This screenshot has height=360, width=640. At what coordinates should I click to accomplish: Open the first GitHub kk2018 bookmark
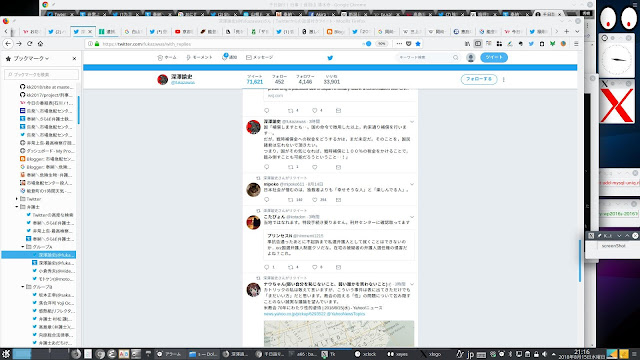pos(47,87)
